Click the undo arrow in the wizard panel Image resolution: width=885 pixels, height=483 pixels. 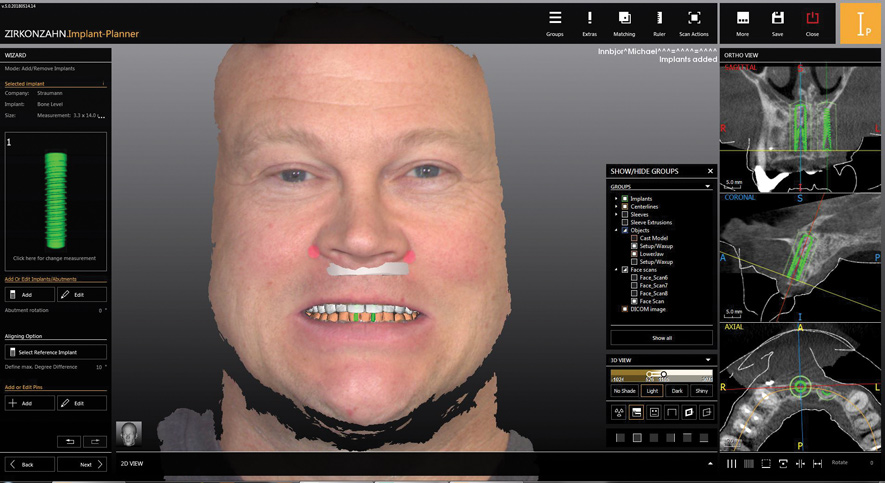click(68, 441)
